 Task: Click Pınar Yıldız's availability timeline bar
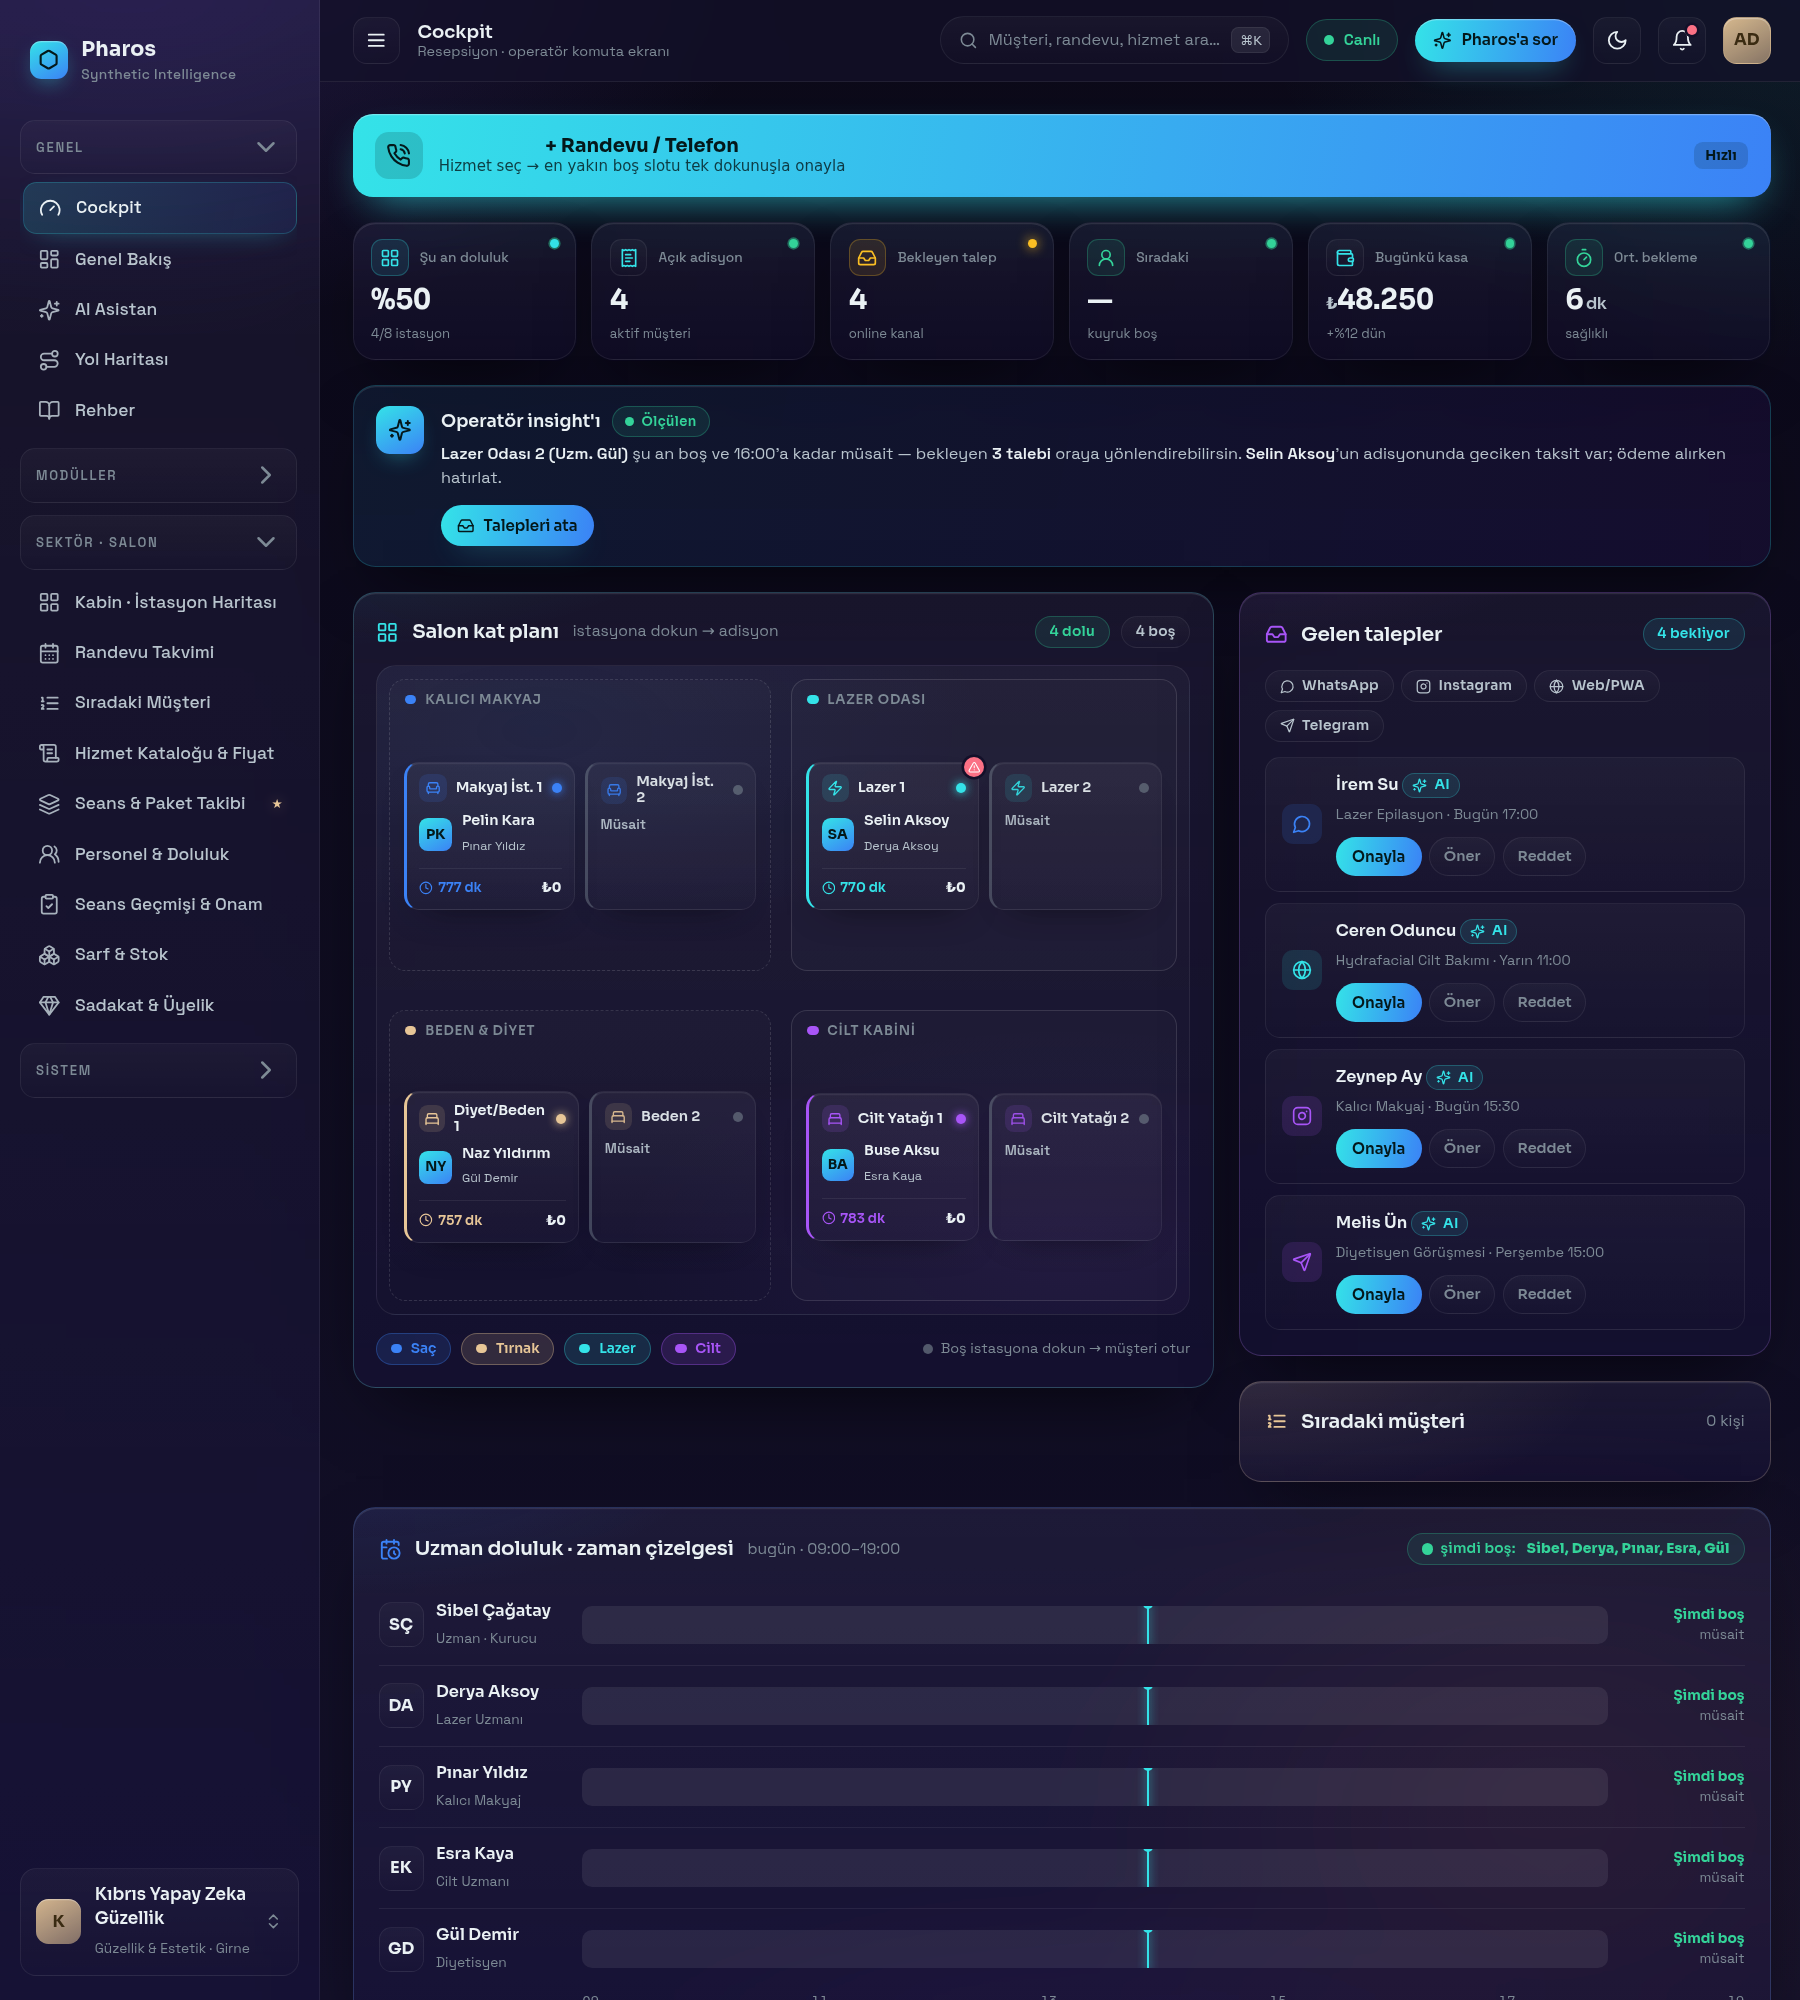[x=1094, y=1786]
